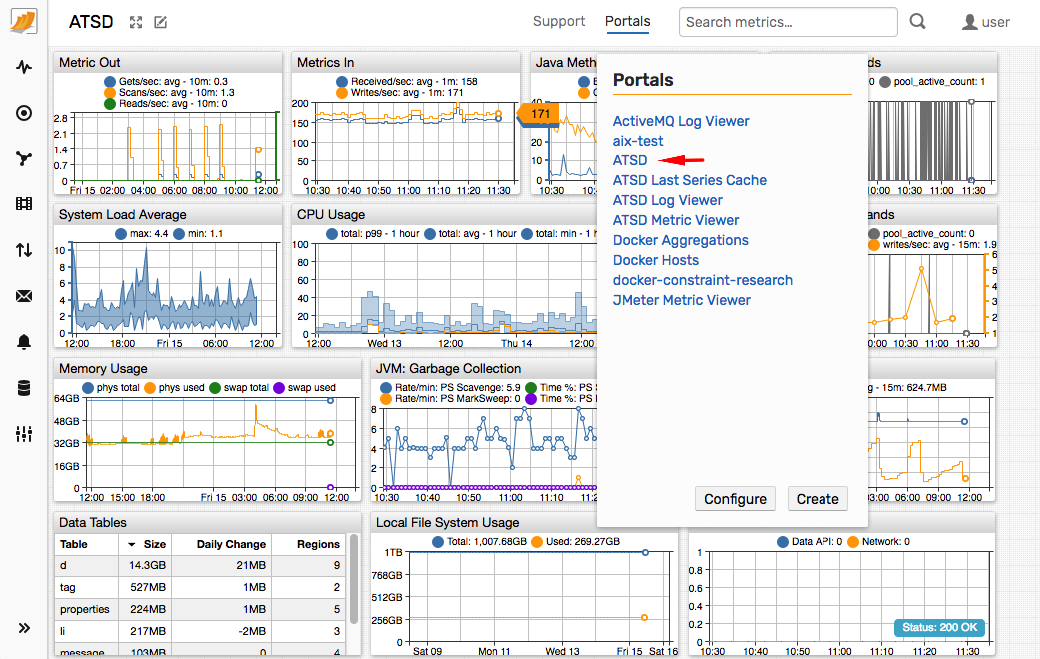Click the 14.3GB size cell for table d
The image size is (1040, 659).
(147, 566)
